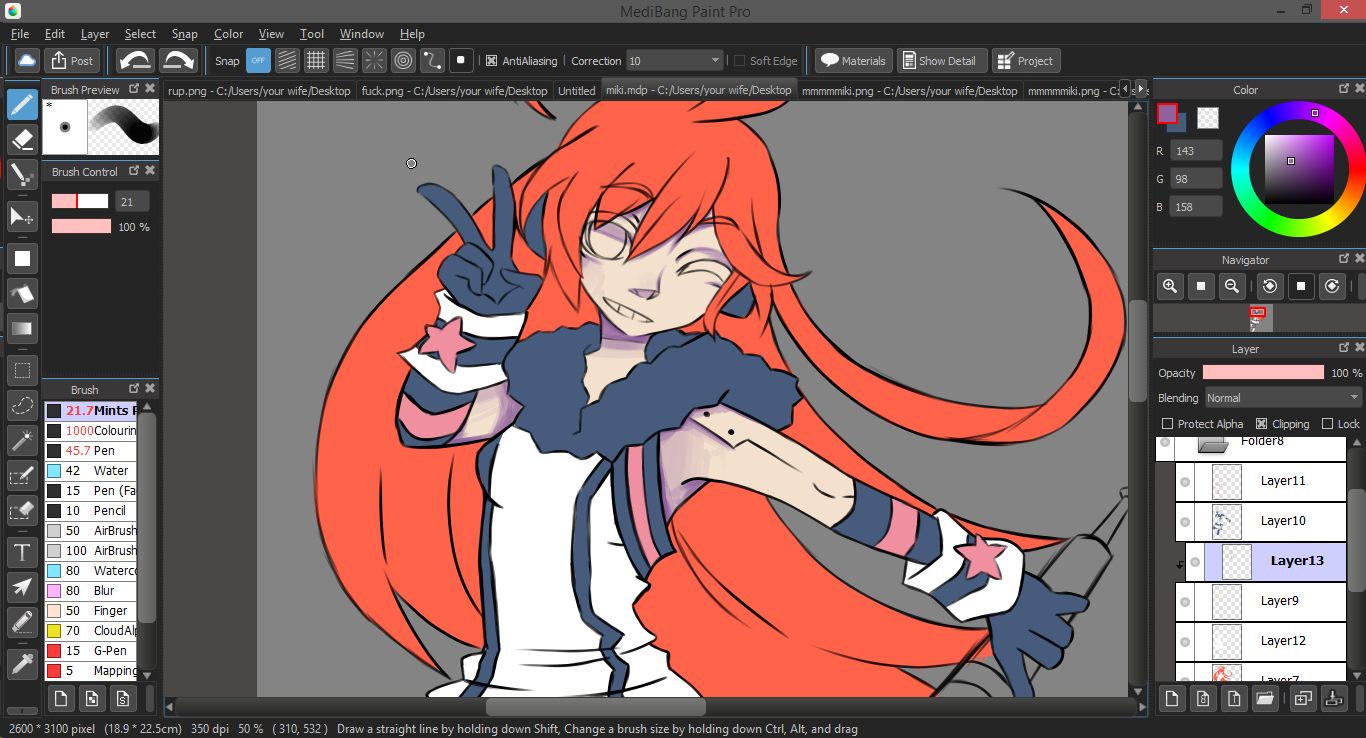The image size is (1366, 738).
Task: Turn Snap OFF toggle
Action: coord(258,60)
